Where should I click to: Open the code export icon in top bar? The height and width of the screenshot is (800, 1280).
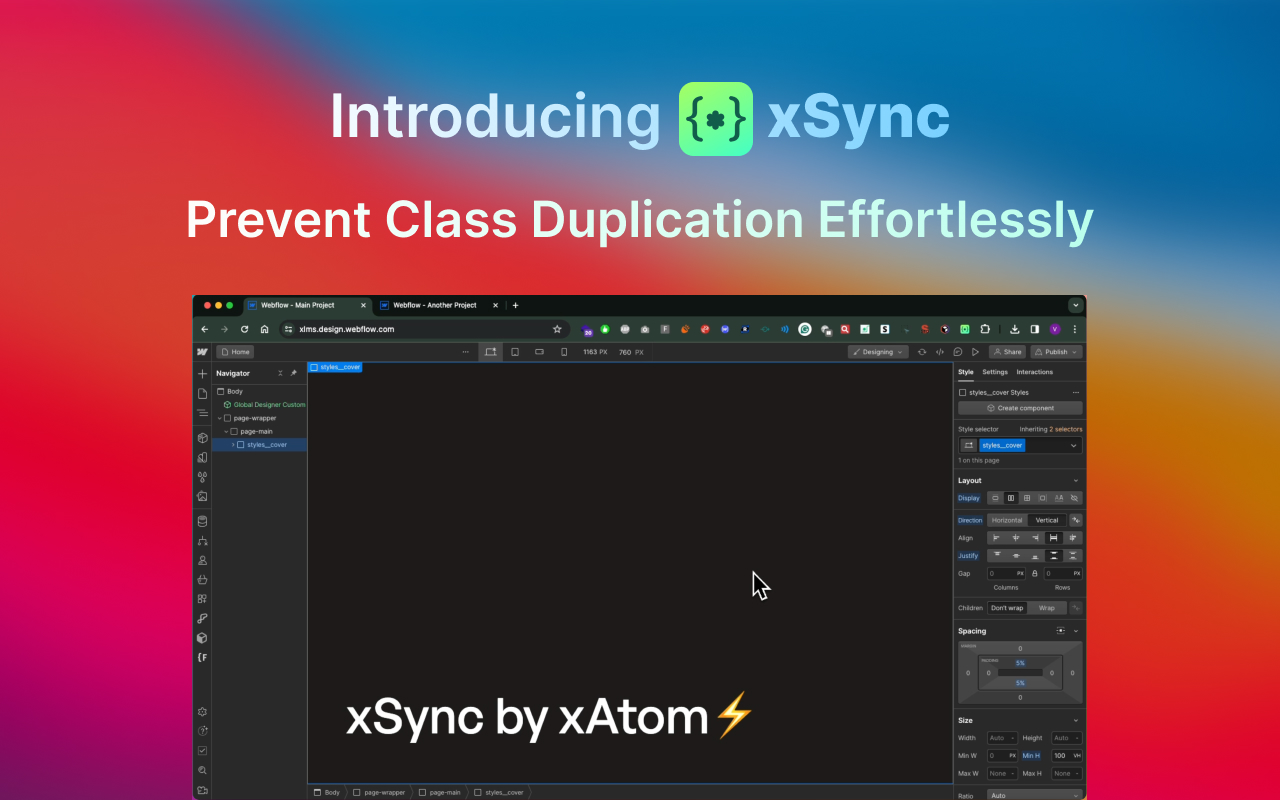(x=940, y=352)
